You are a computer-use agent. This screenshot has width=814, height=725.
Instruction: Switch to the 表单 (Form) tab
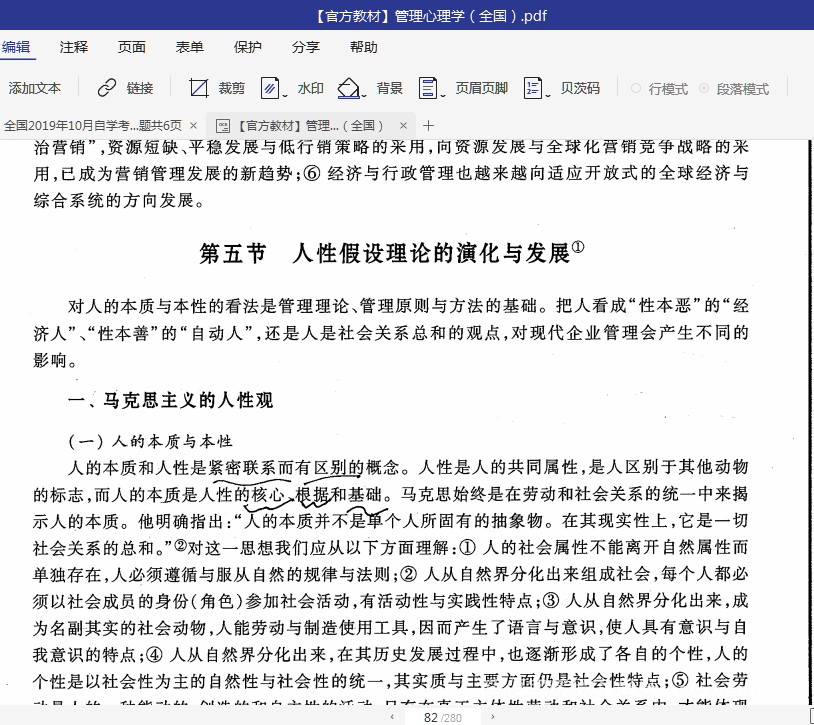pyautogui.click(x=189, y=47)
